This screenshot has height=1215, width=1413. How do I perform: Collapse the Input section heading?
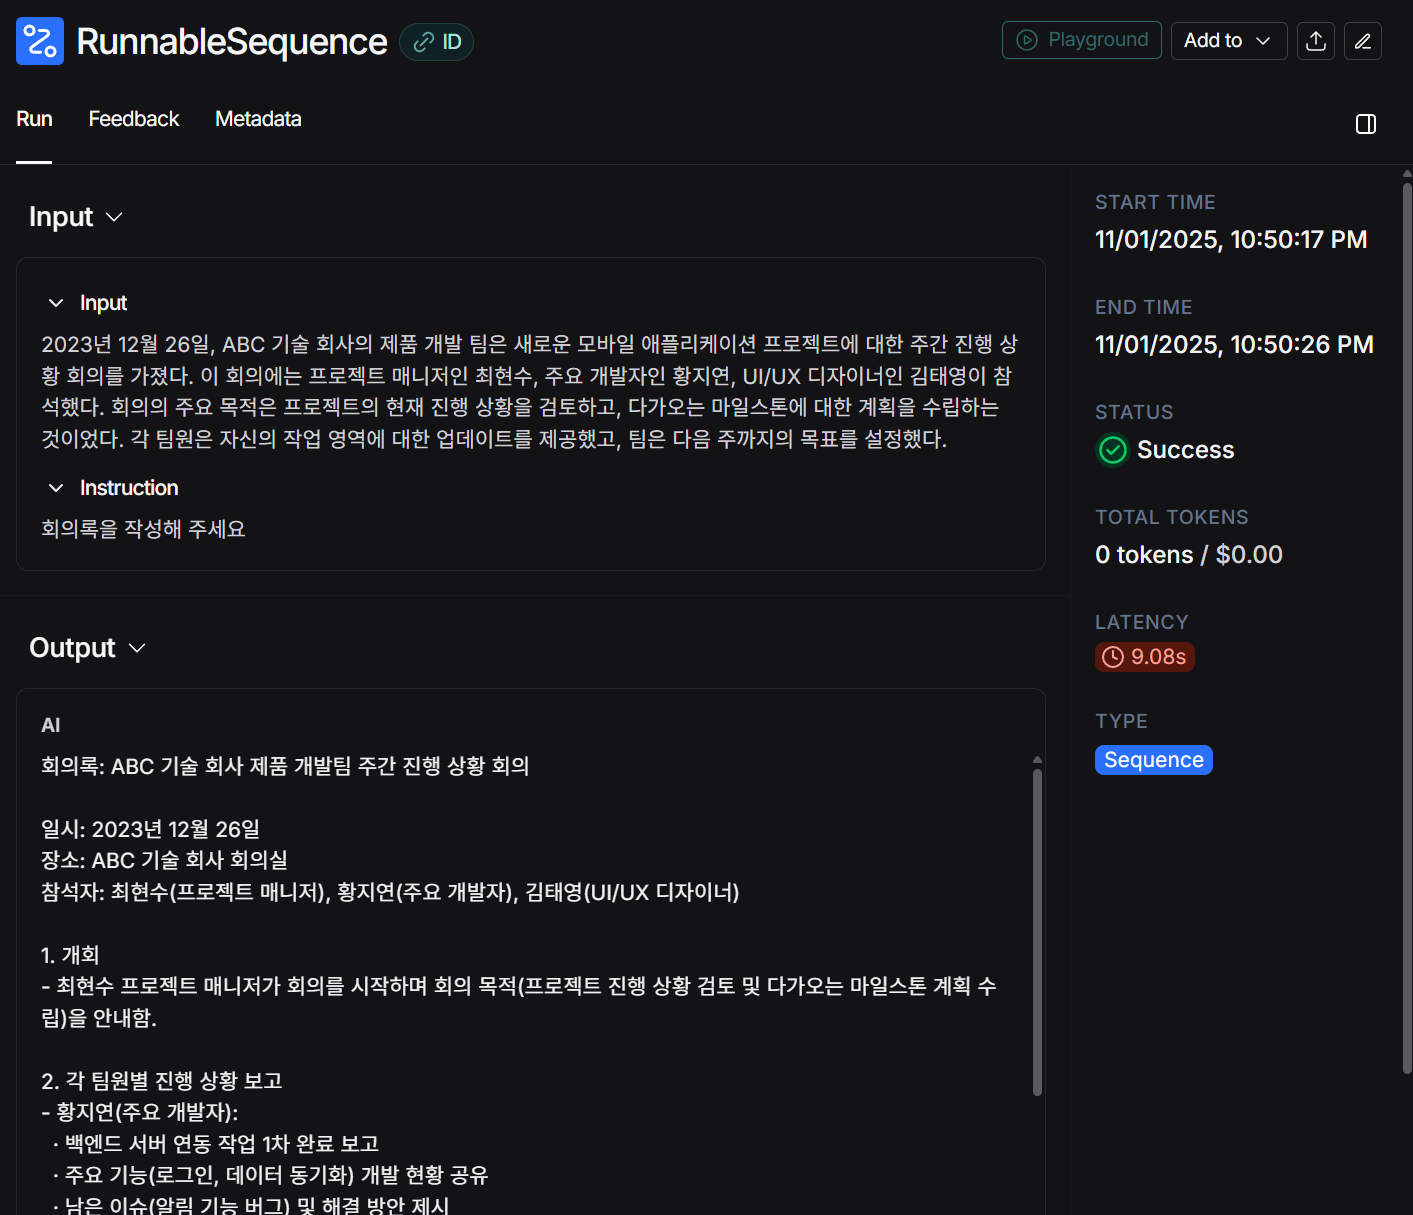pyautogui.click(x=76, y=217)
